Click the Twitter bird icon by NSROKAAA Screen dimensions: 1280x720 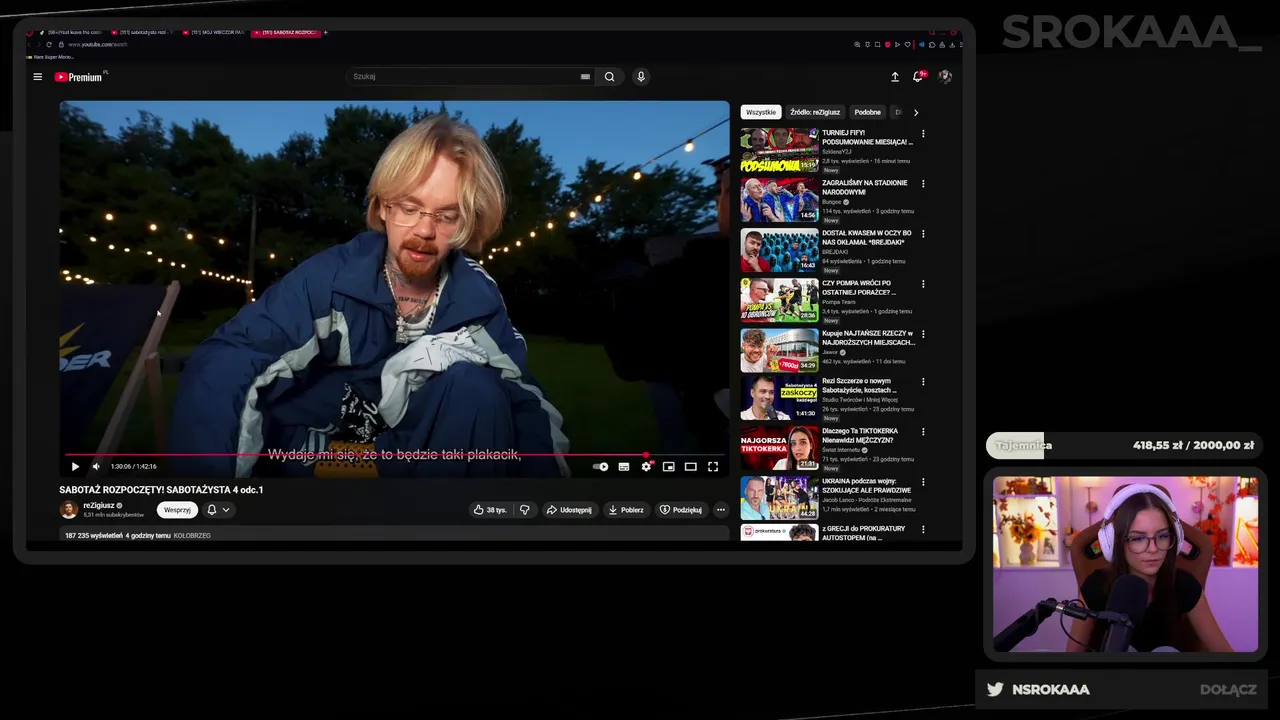pos(995,689)
